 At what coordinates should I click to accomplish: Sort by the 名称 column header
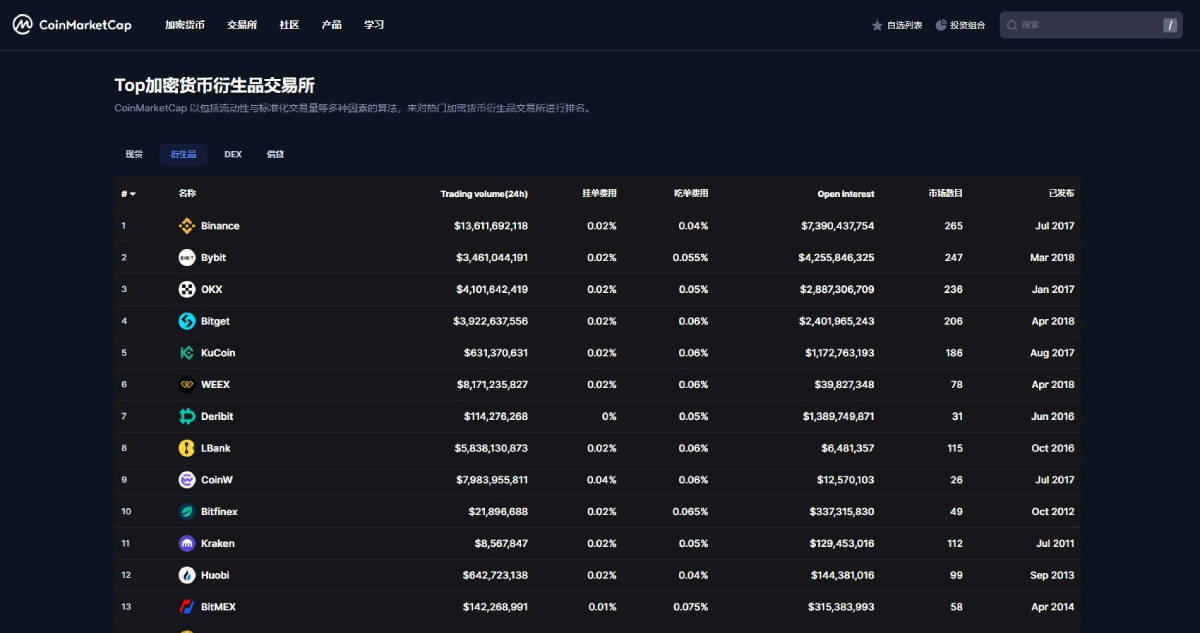click(187, 194)
